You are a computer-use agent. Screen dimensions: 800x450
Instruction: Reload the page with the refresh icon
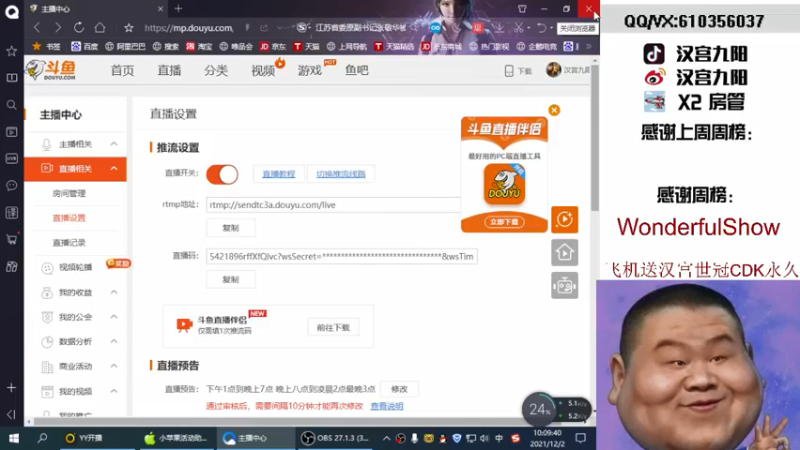click(79, 28)
